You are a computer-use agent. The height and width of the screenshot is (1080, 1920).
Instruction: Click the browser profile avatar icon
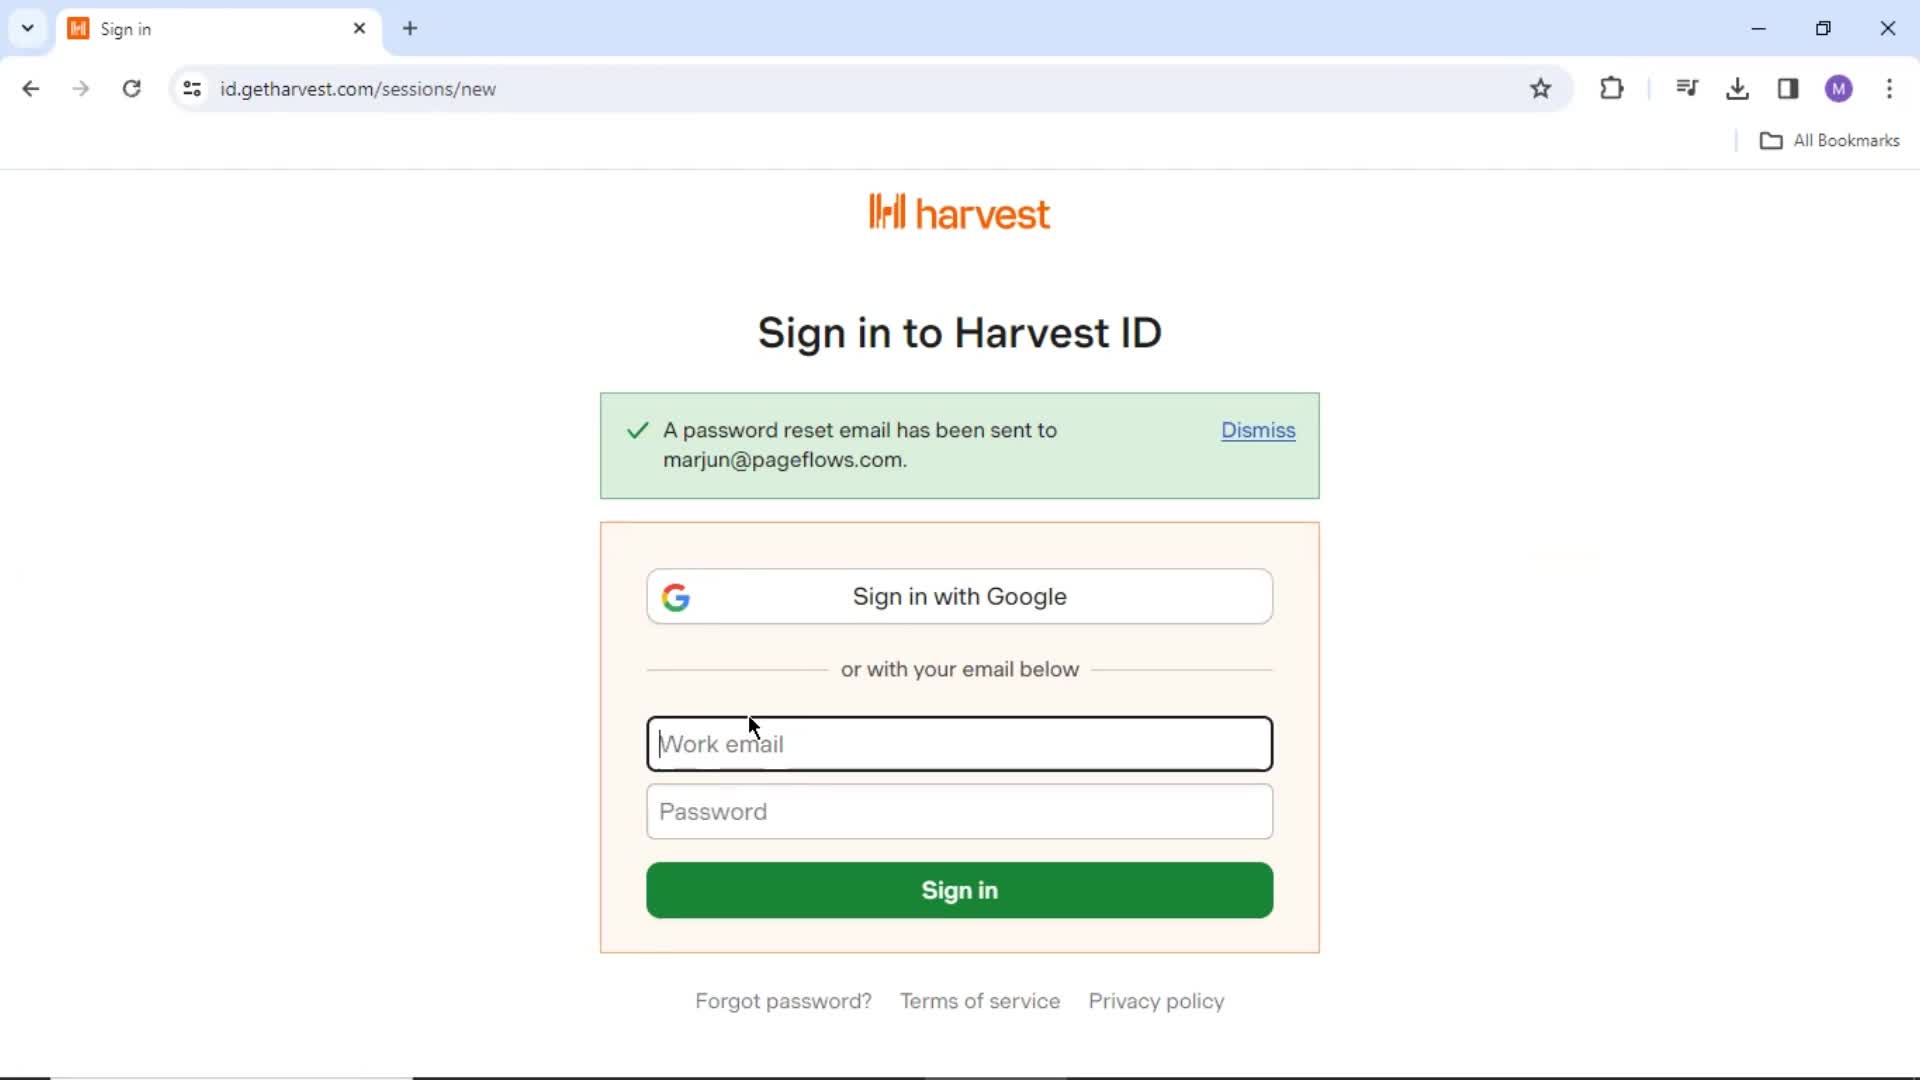[x=1838, y=88]
